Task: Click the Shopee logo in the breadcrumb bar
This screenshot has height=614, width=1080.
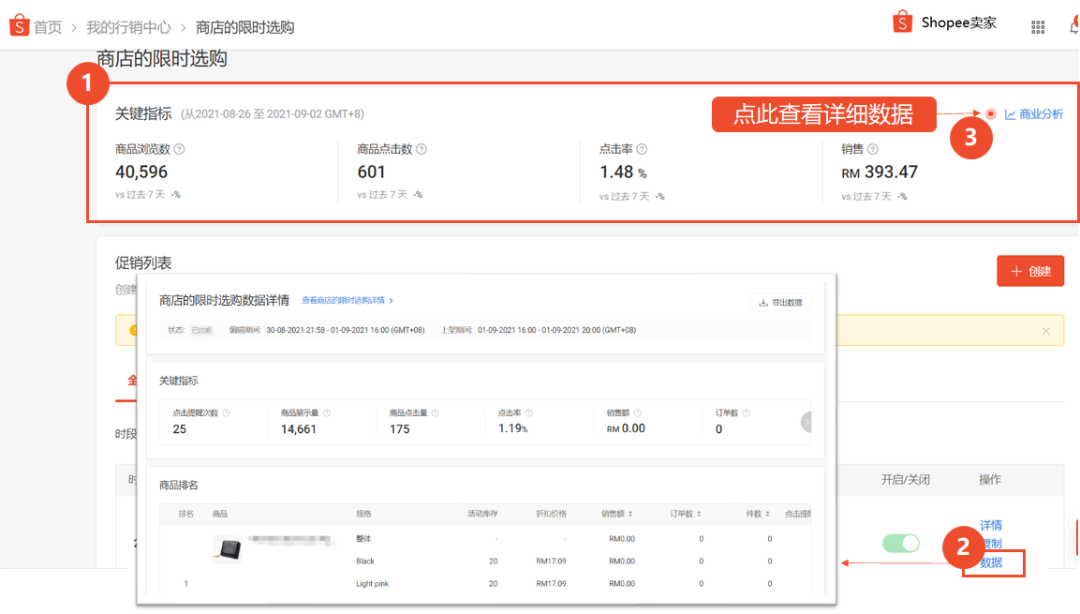Action: 19,25
